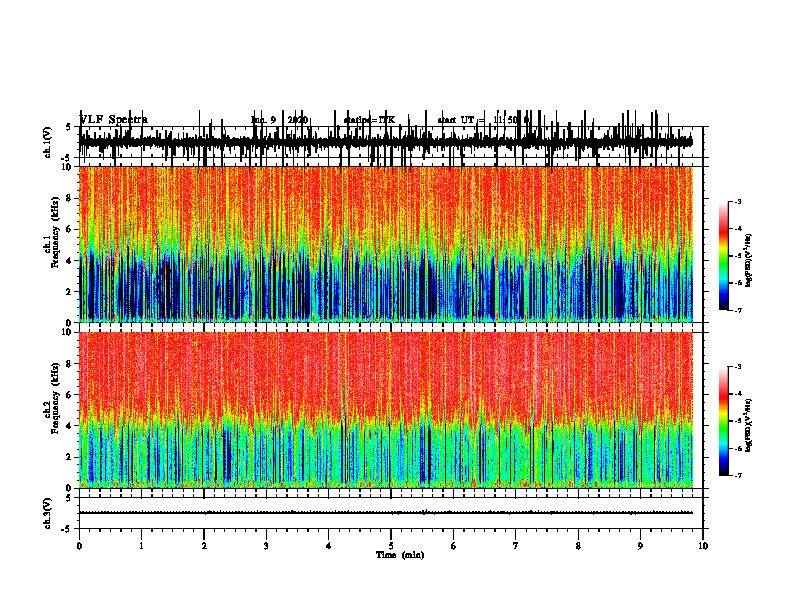Click the '5' tick on ch.3(V) waveform axis

pyautogui.click(x=69, y=498)
